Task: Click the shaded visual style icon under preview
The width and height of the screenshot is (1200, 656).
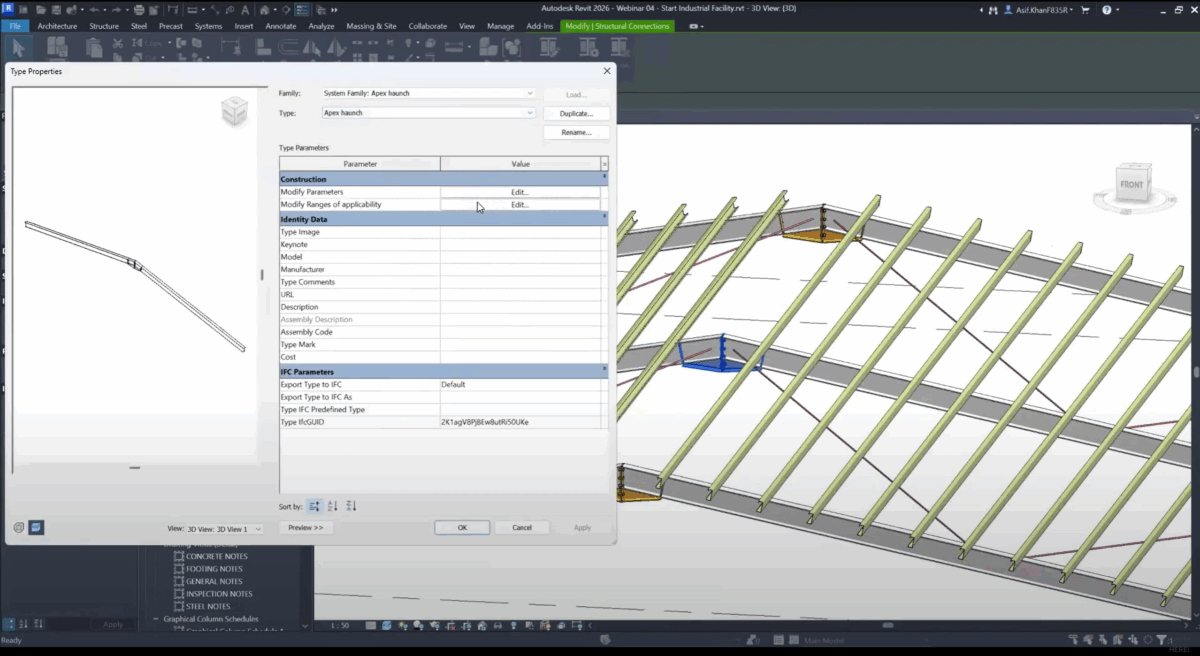Action: (36, 527)
